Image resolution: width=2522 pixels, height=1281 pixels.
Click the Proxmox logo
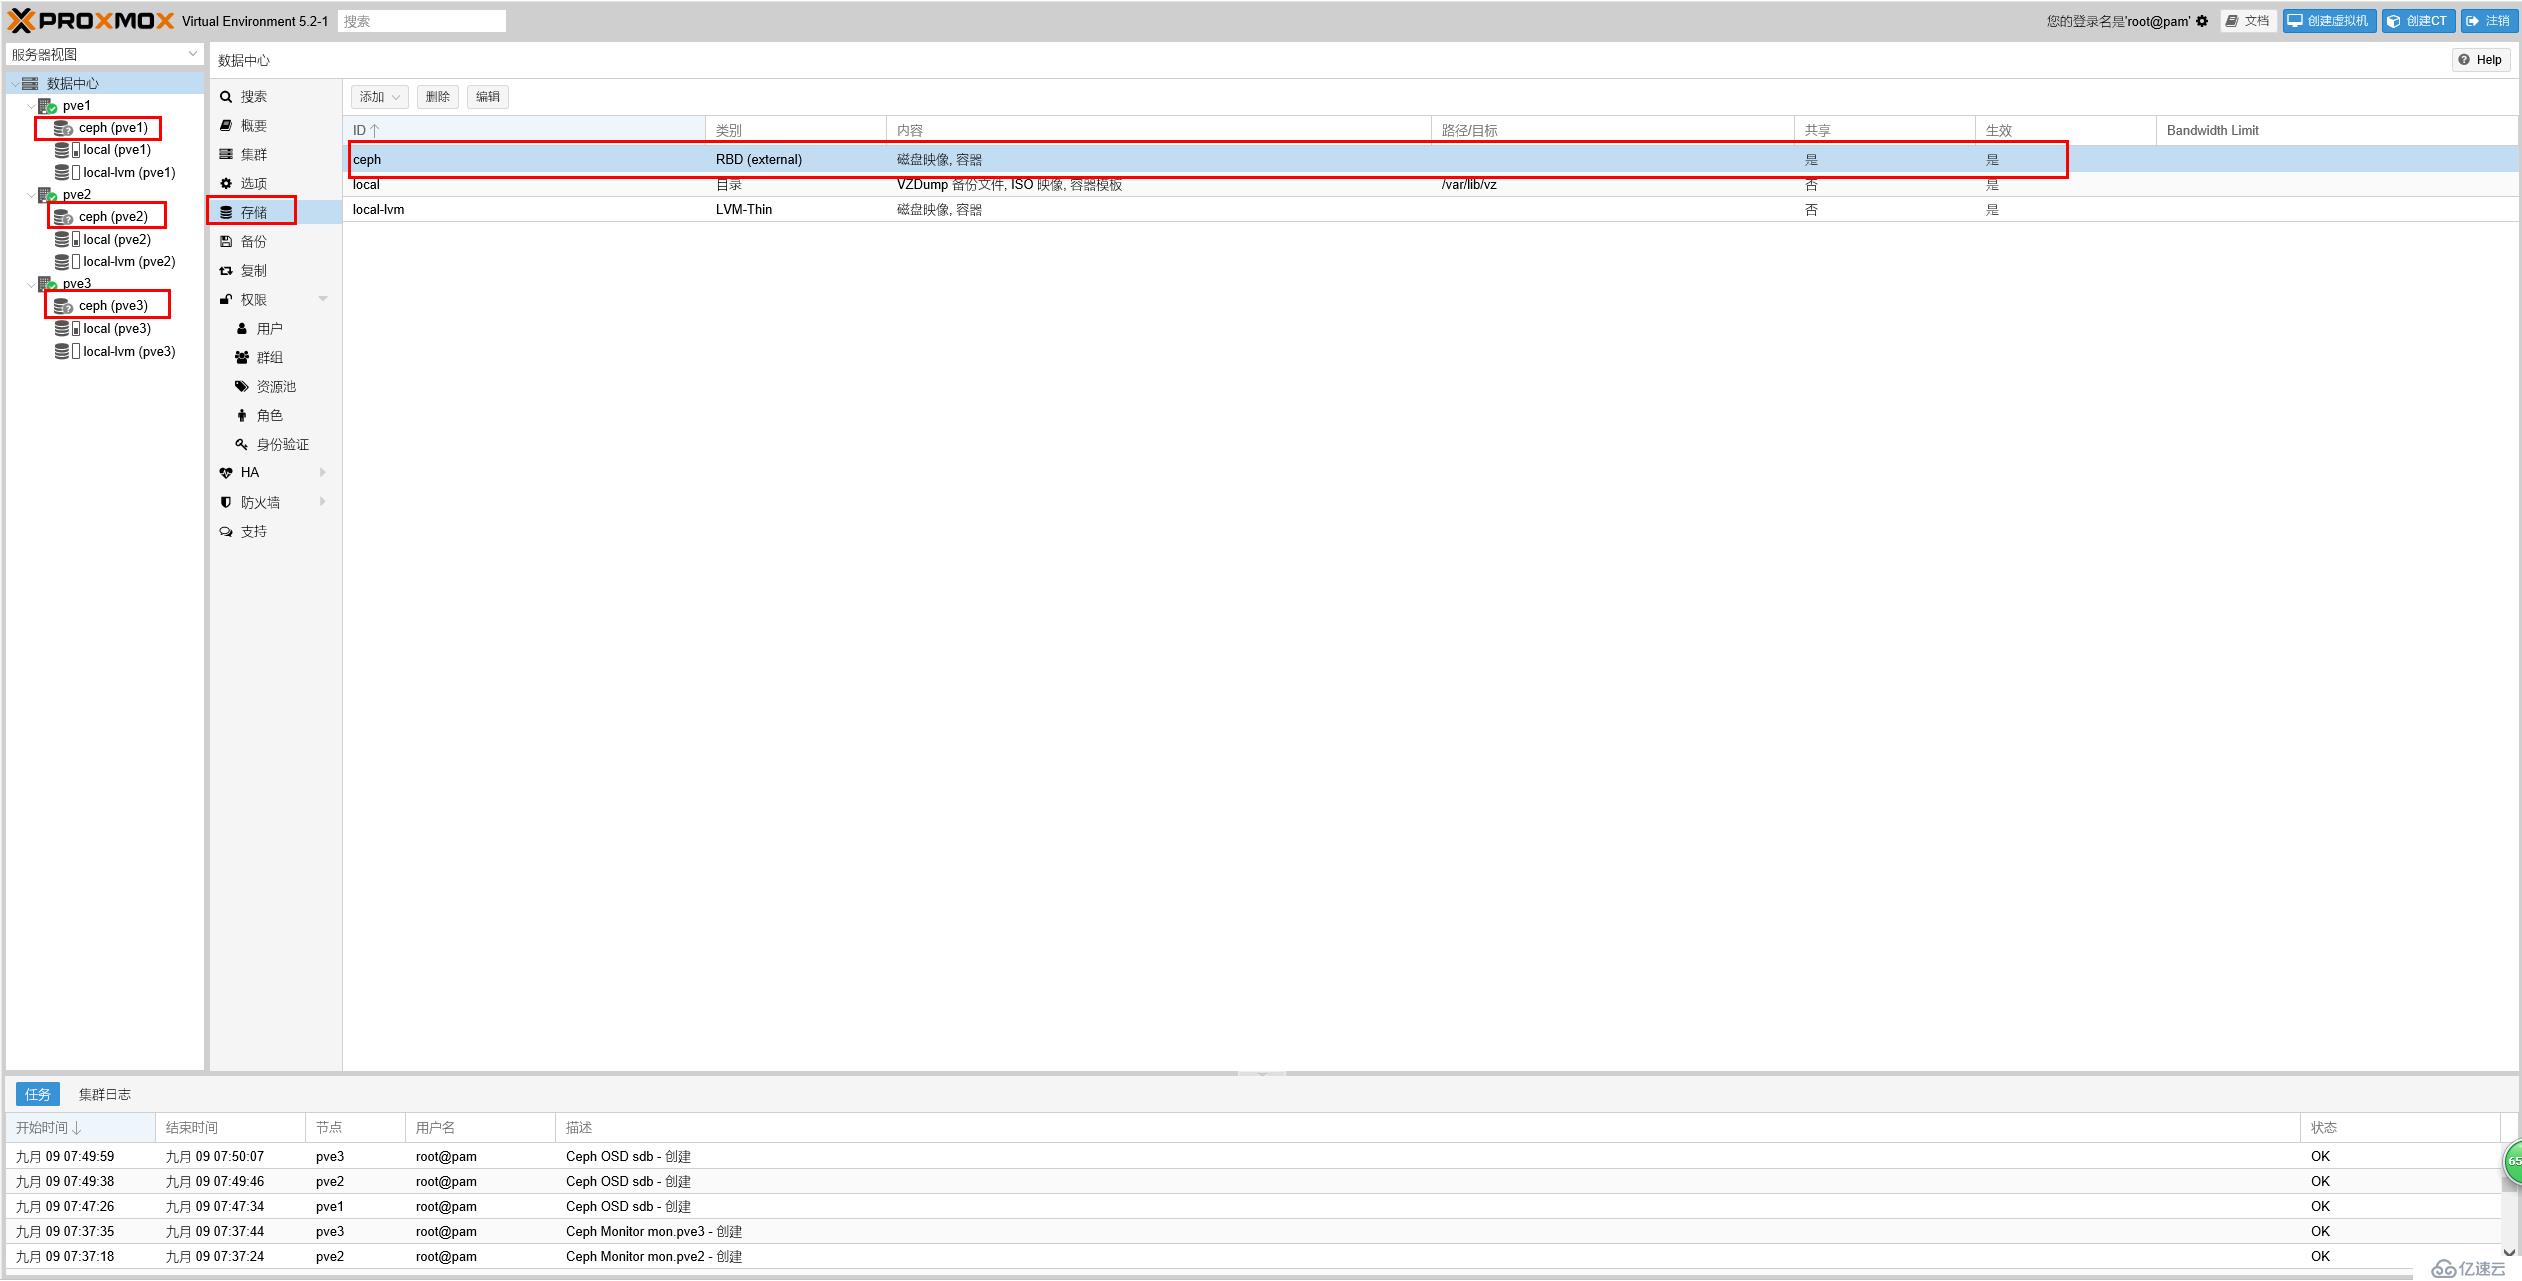91,21
